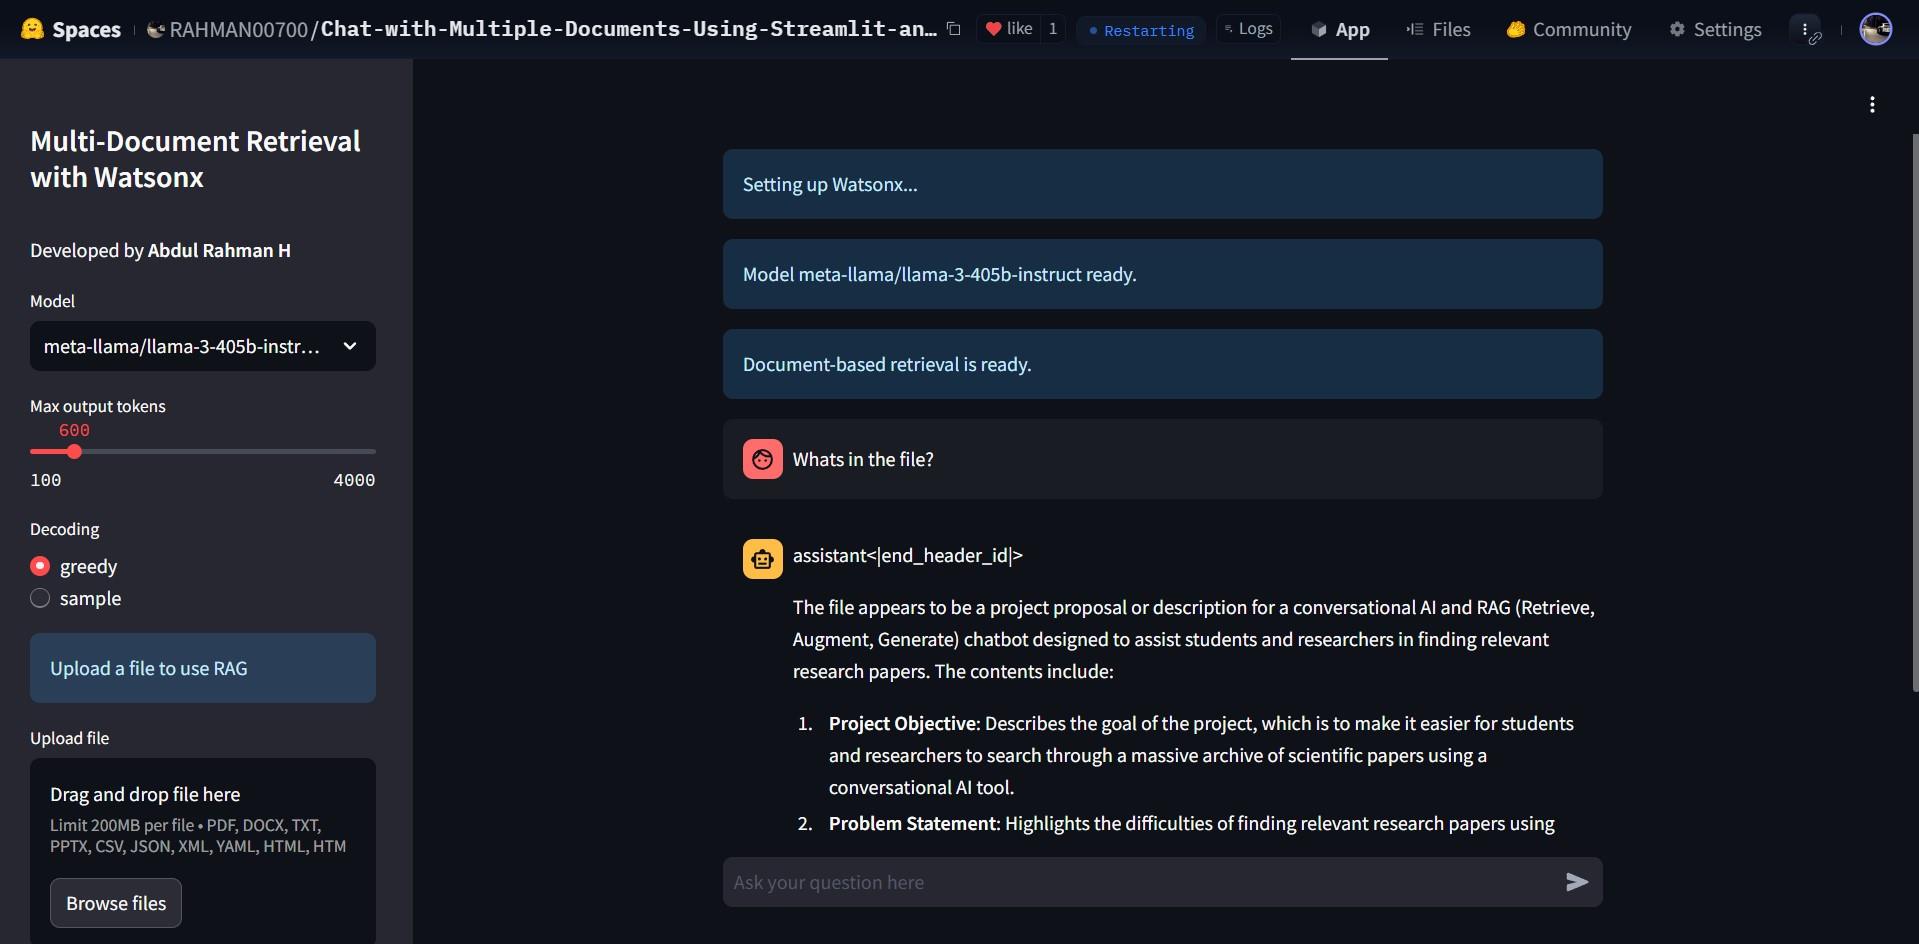Switch to the App tab

(1339, 30)
